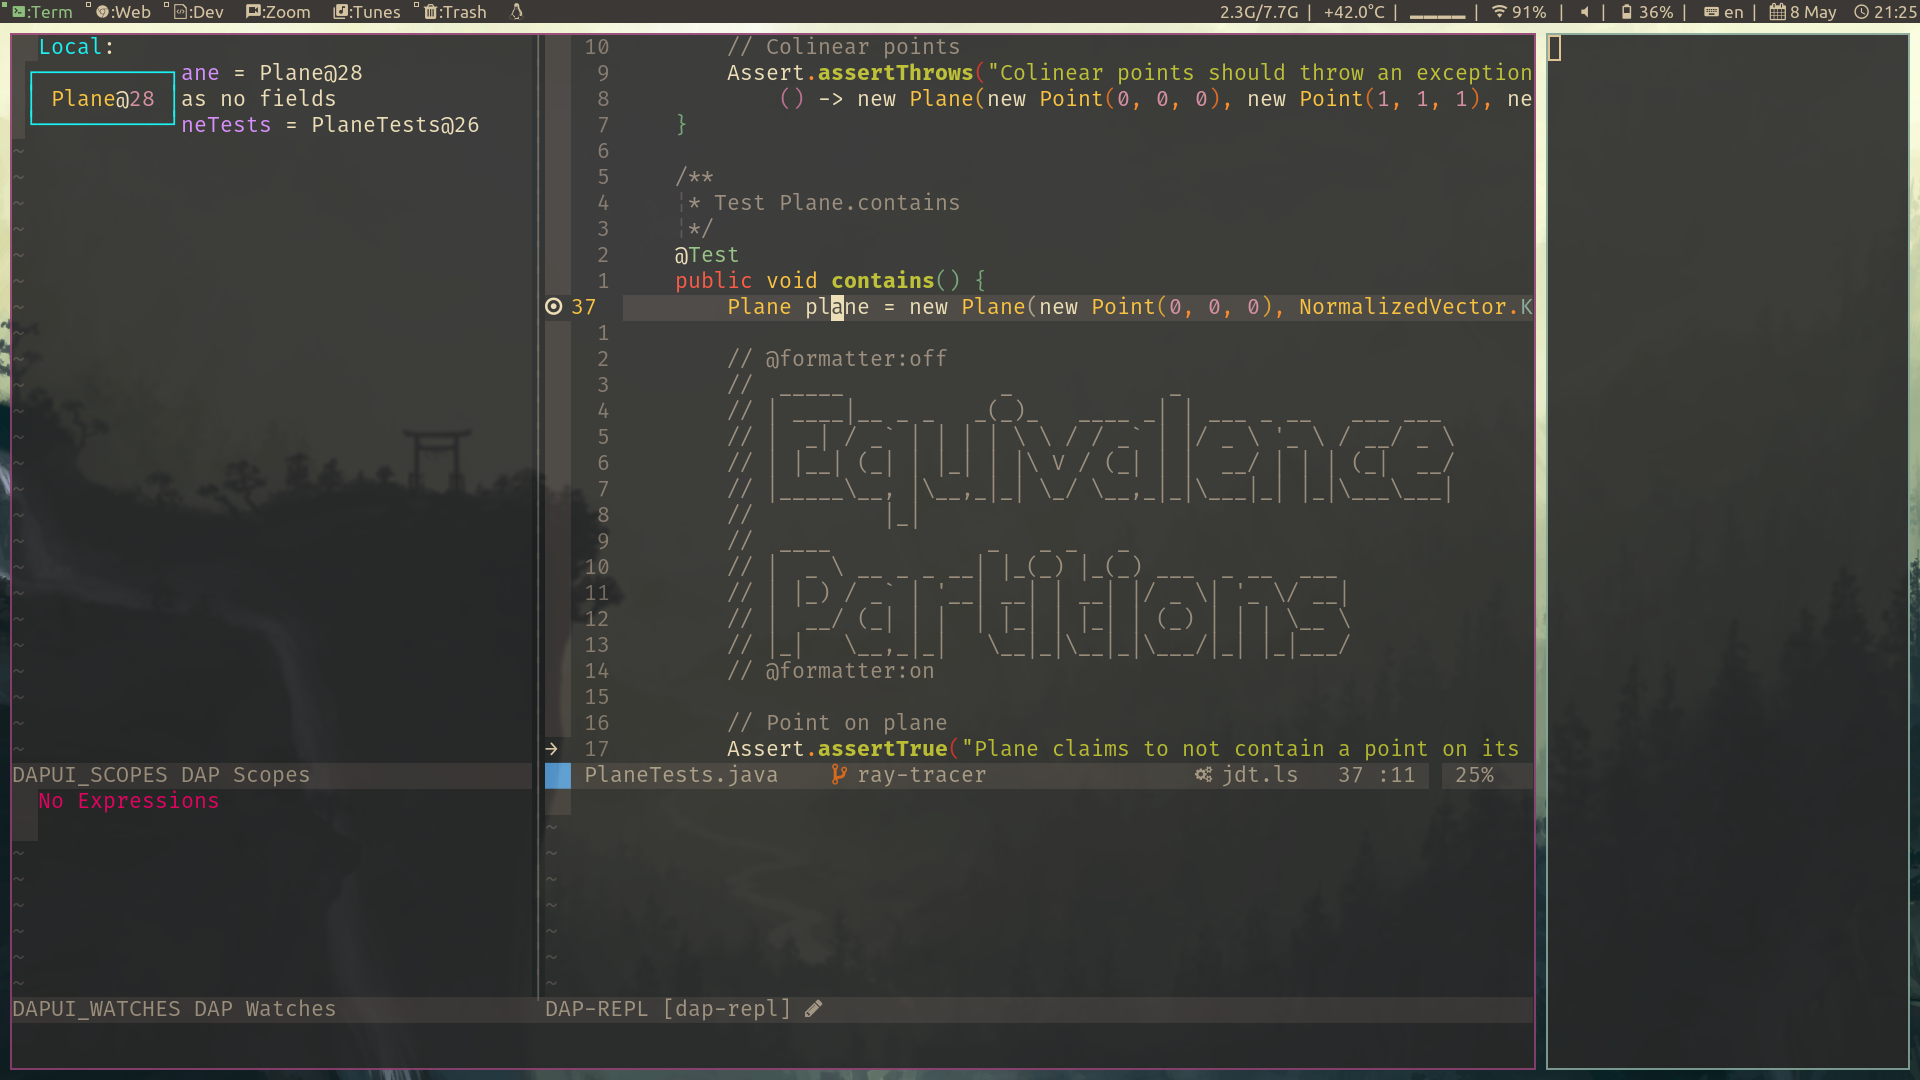1920x1080 pixels.
Task: Click the pencil icon next to DAP-REPL
Action: 813,1008
